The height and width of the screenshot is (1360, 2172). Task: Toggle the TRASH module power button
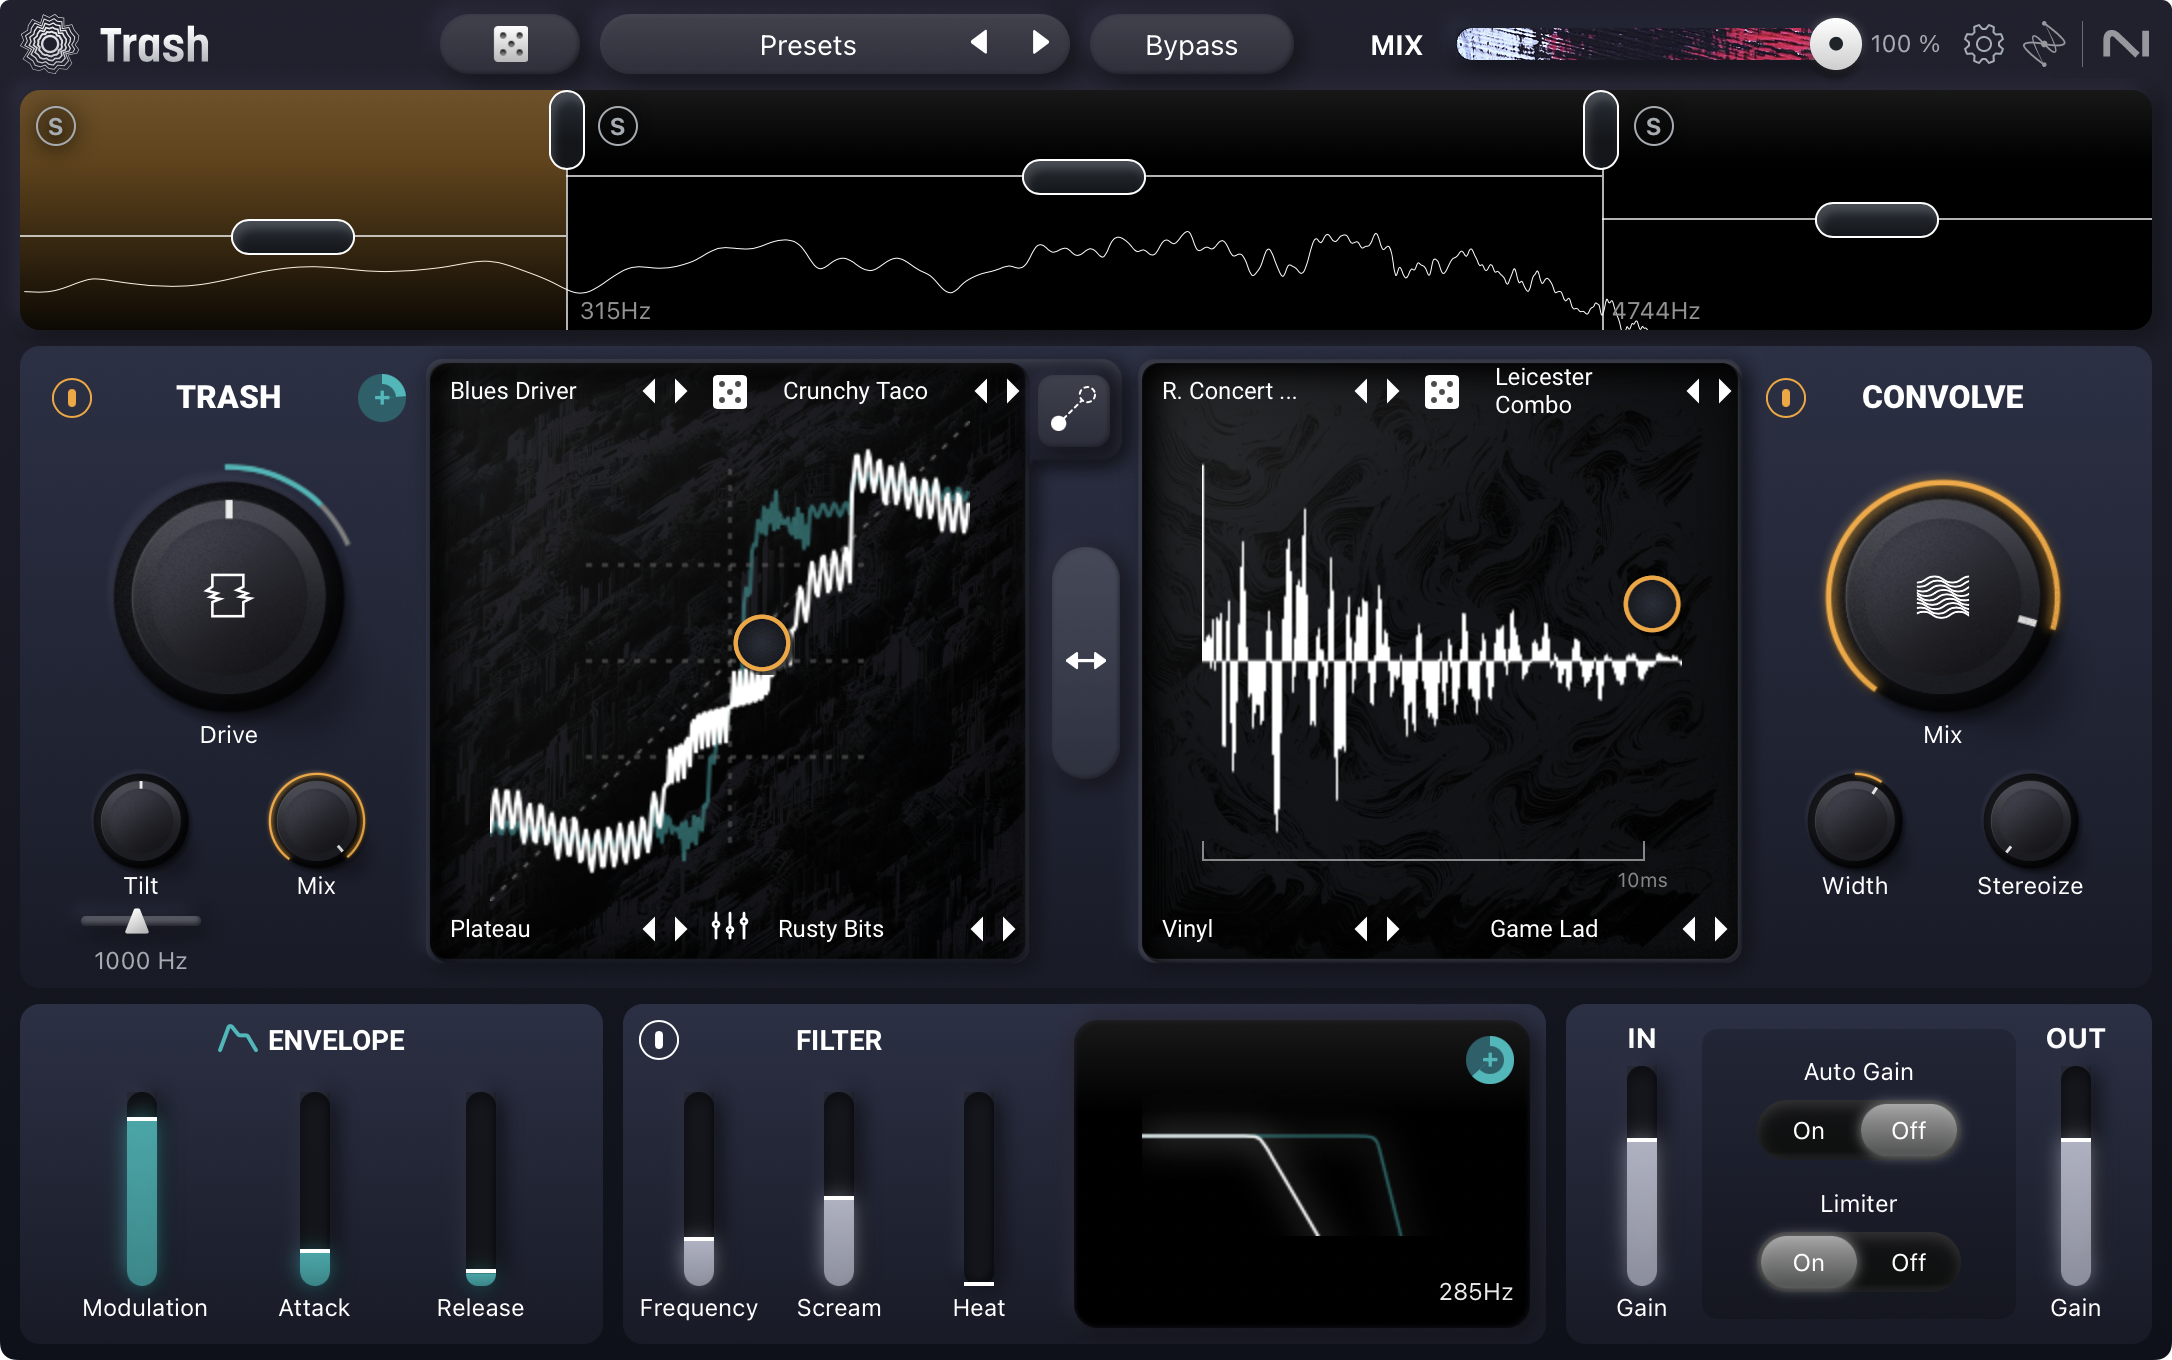[x=71, y=398]
